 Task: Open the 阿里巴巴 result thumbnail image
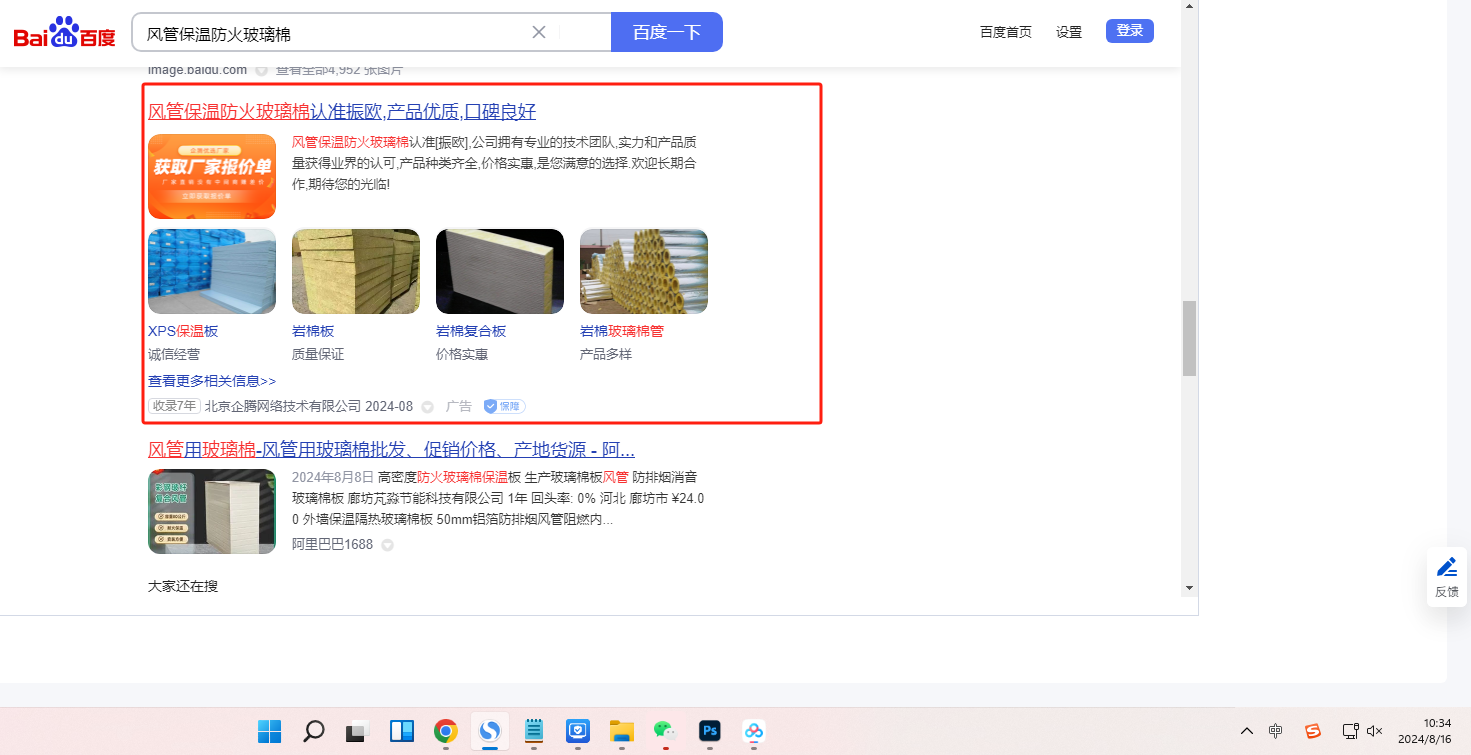212,511
